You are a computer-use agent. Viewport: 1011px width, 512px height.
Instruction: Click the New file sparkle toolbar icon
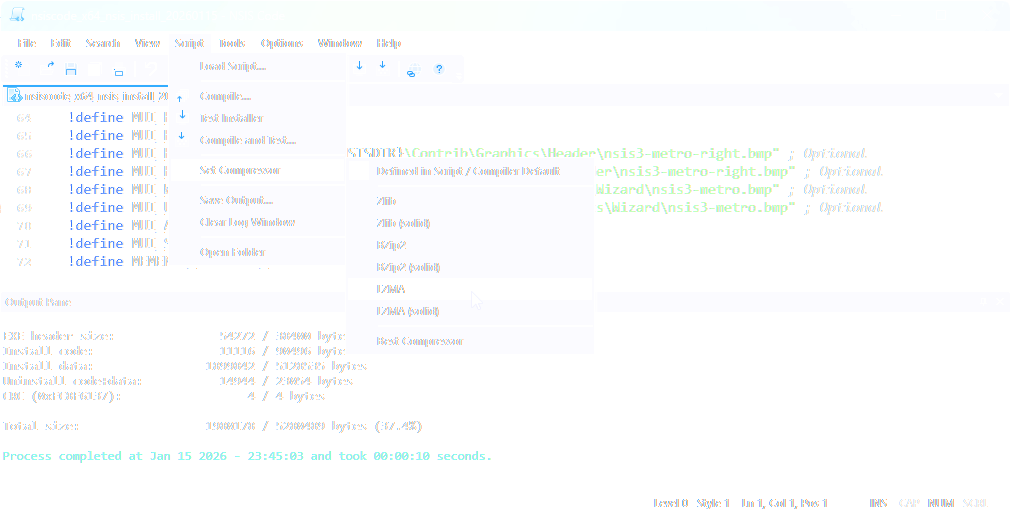19,65
